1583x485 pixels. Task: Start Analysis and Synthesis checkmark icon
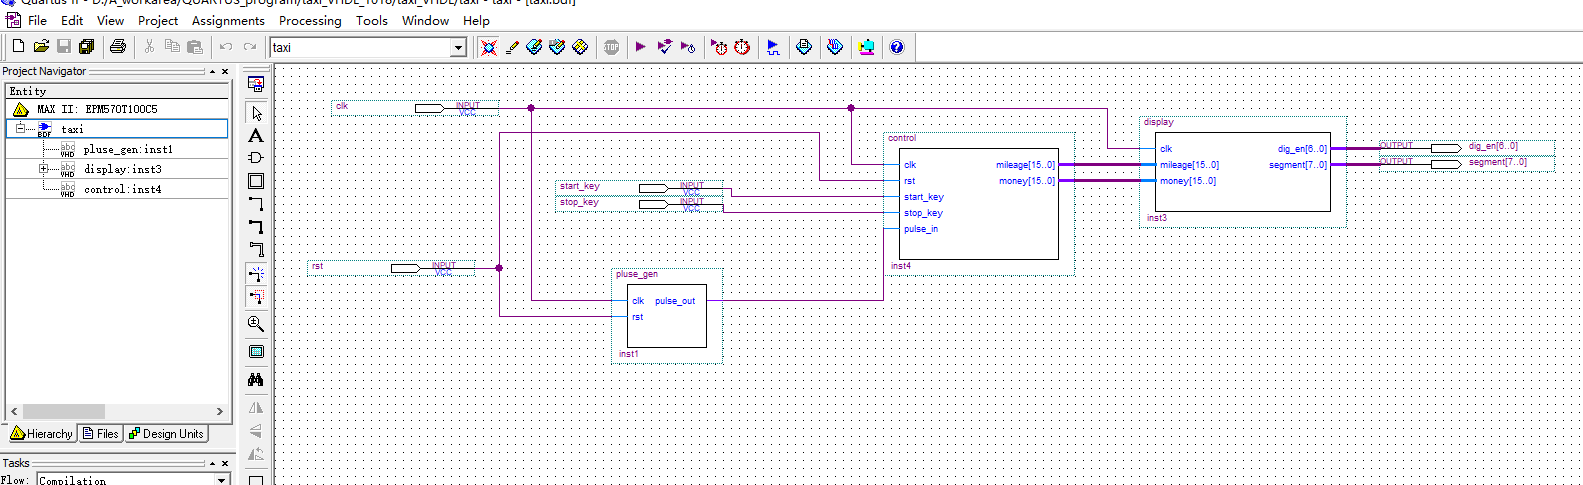click(x=664, y=46)
